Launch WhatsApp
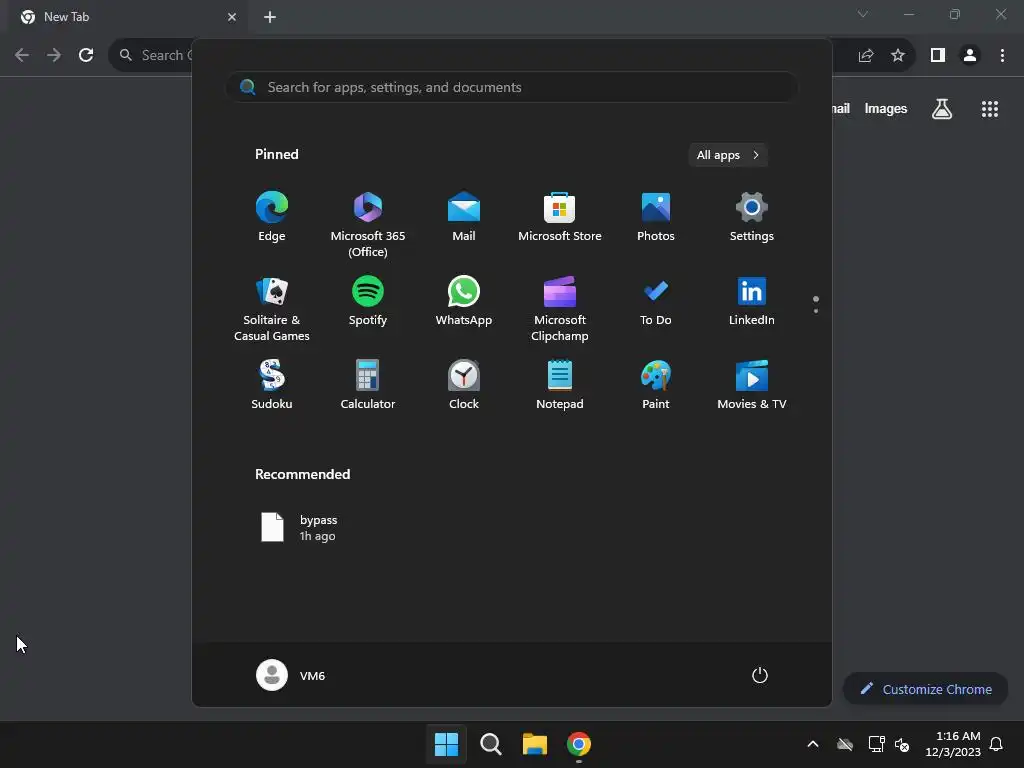 pos(464,301)
